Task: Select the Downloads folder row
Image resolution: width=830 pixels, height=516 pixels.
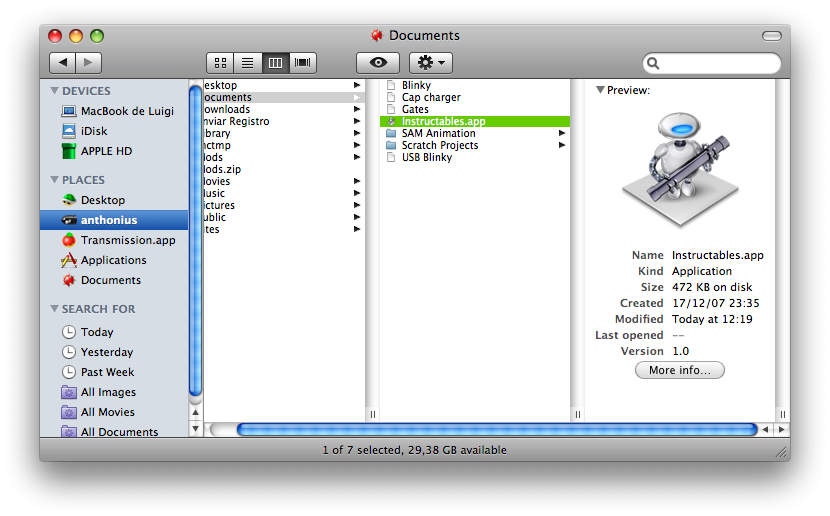Action: click(x=284, y=109)
